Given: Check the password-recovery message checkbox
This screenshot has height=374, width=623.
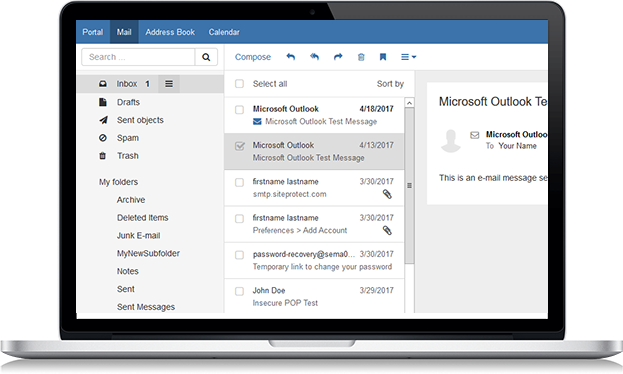Looking at the screenshot, I should pyautogui.click(x=239, y=255).
